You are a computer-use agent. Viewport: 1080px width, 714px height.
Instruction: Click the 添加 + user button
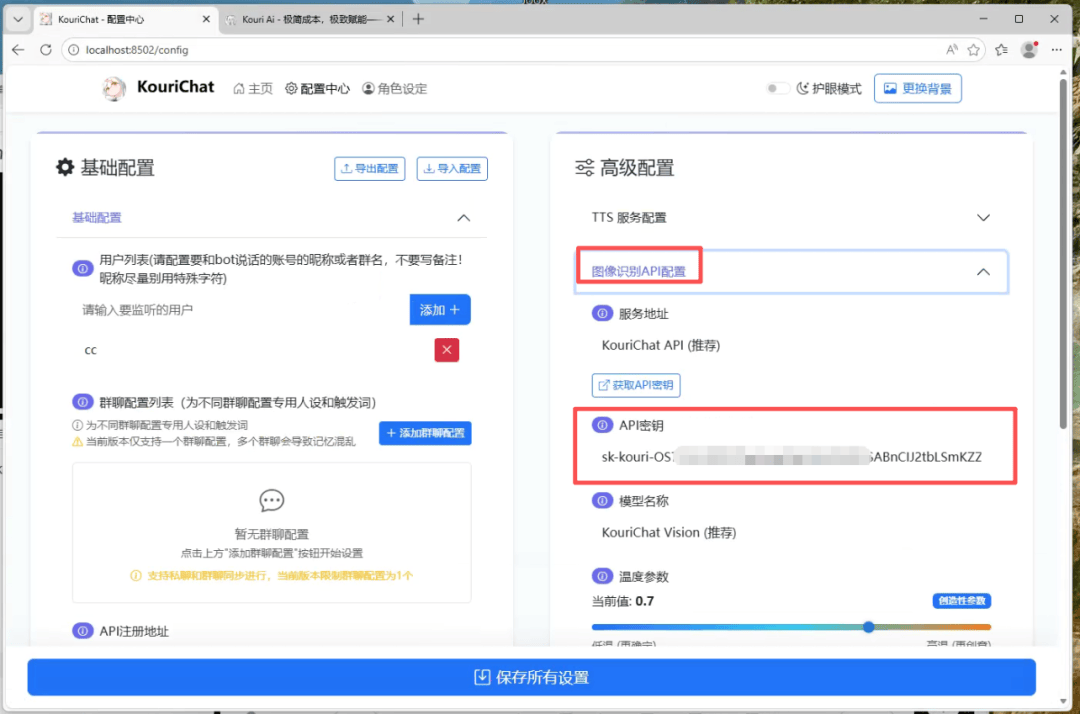pos(440,310)
